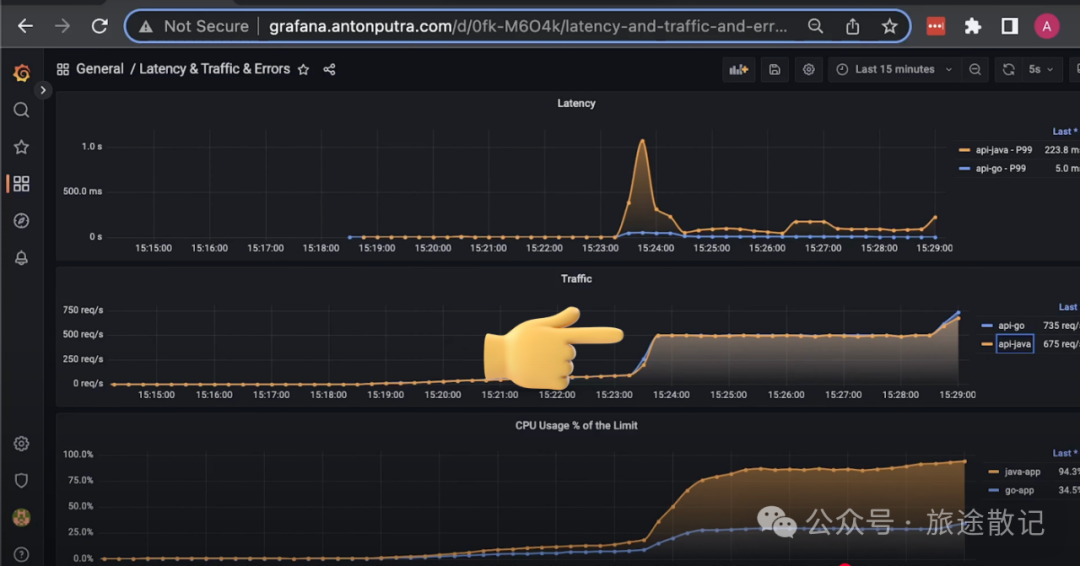The image size is (1080, 566).
Task: Open the CPU Usage % of the Limit menu
Action: click(x=577, y=426)
